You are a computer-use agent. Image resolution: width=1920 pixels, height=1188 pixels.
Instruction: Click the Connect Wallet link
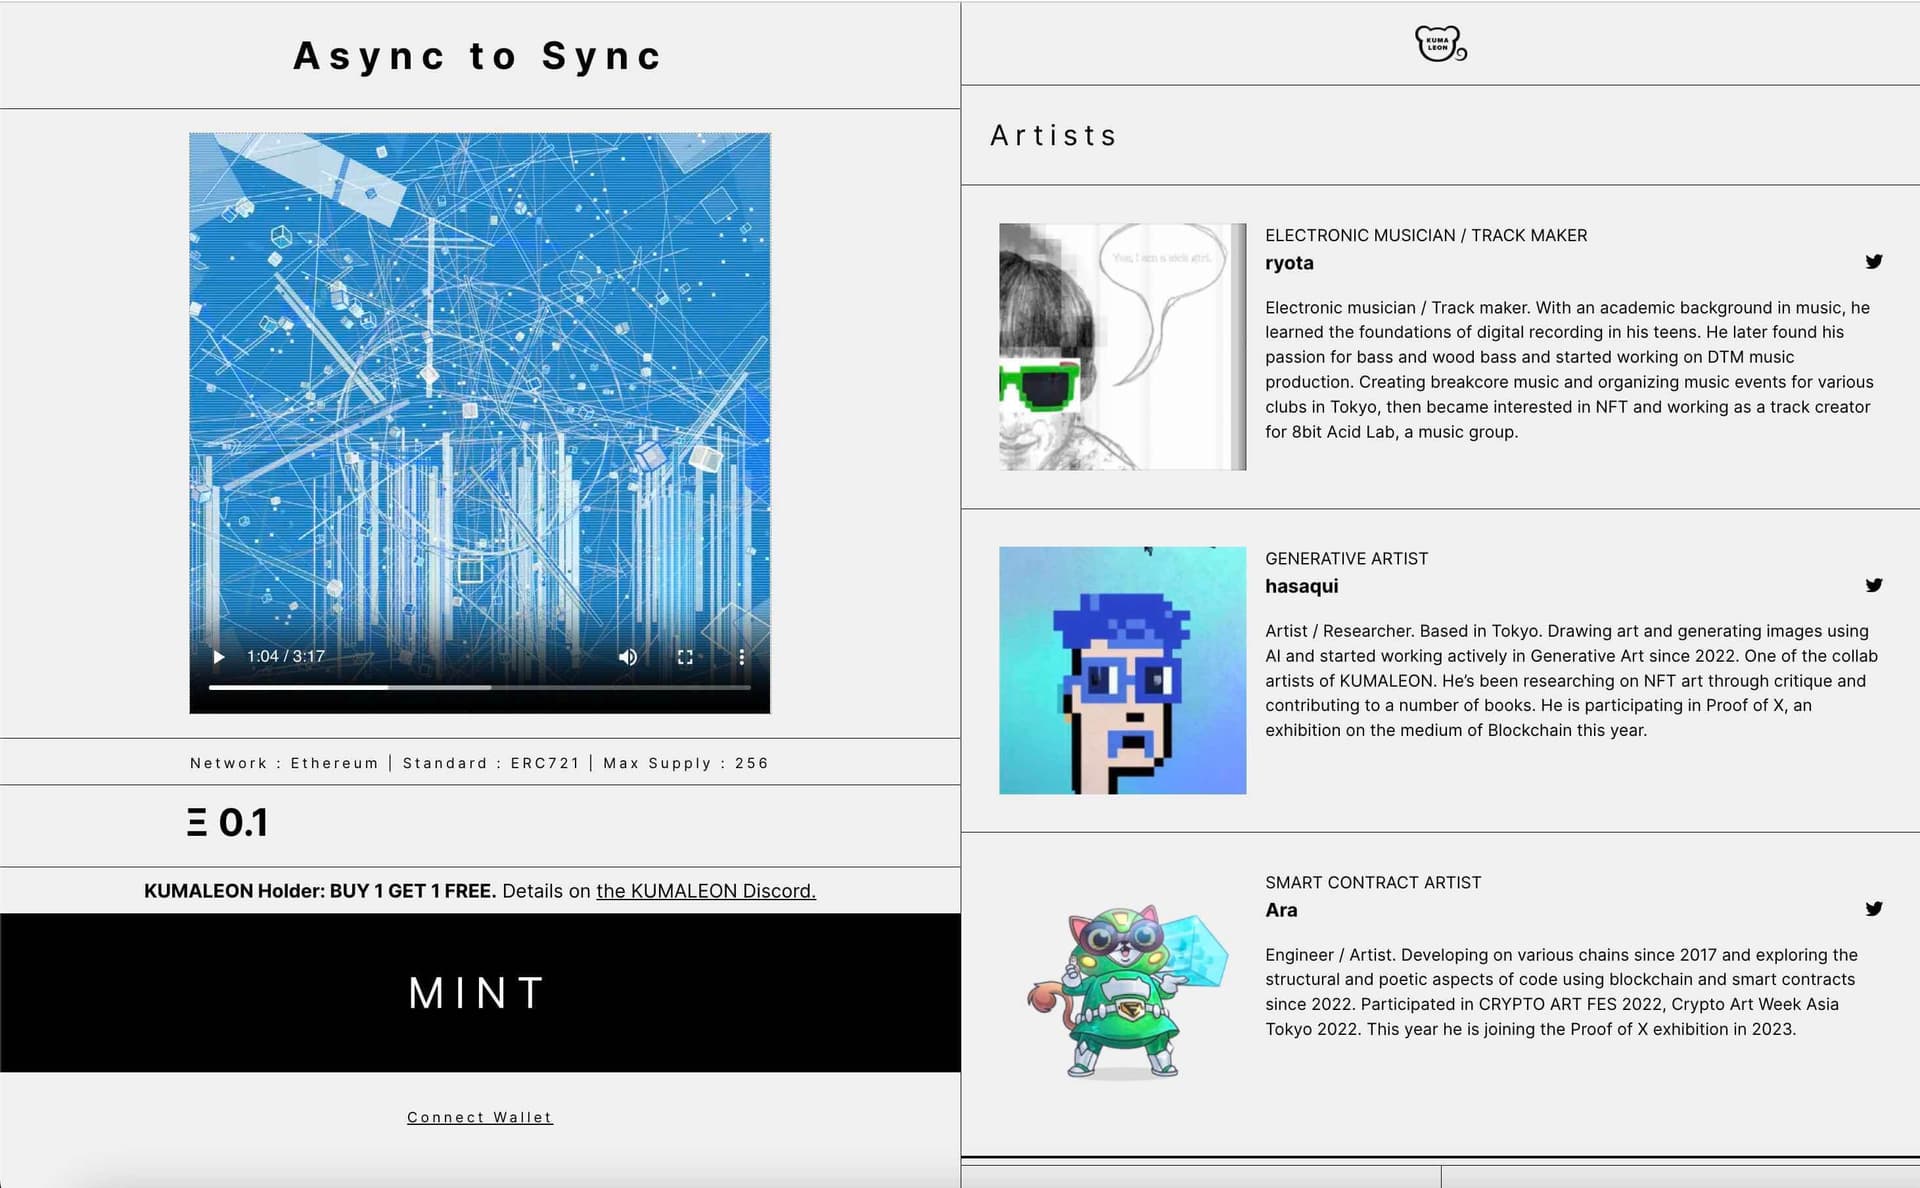click(x=479, y=1117)
